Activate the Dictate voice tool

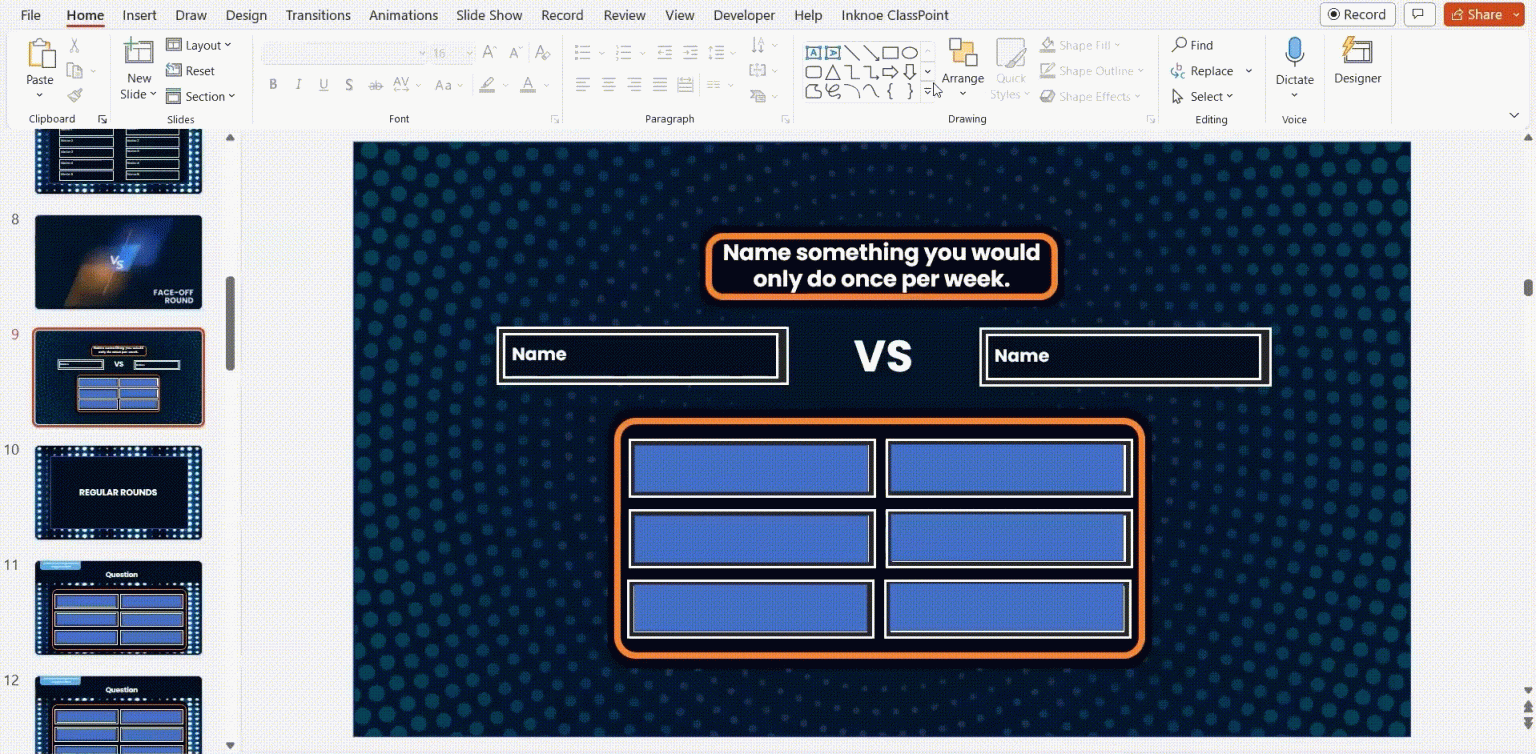(x=1294, y=65)
